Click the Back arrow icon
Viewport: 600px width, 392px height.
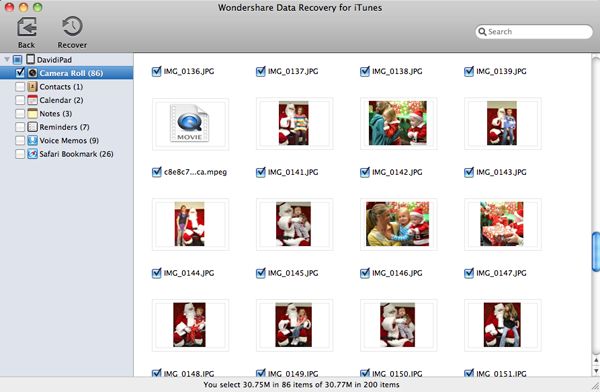27,27
